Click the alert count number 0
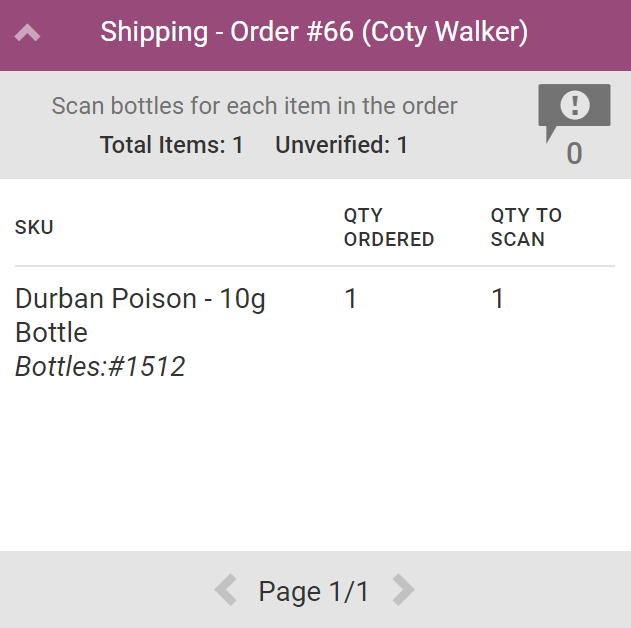631x628 pixels. pos(574,154)
